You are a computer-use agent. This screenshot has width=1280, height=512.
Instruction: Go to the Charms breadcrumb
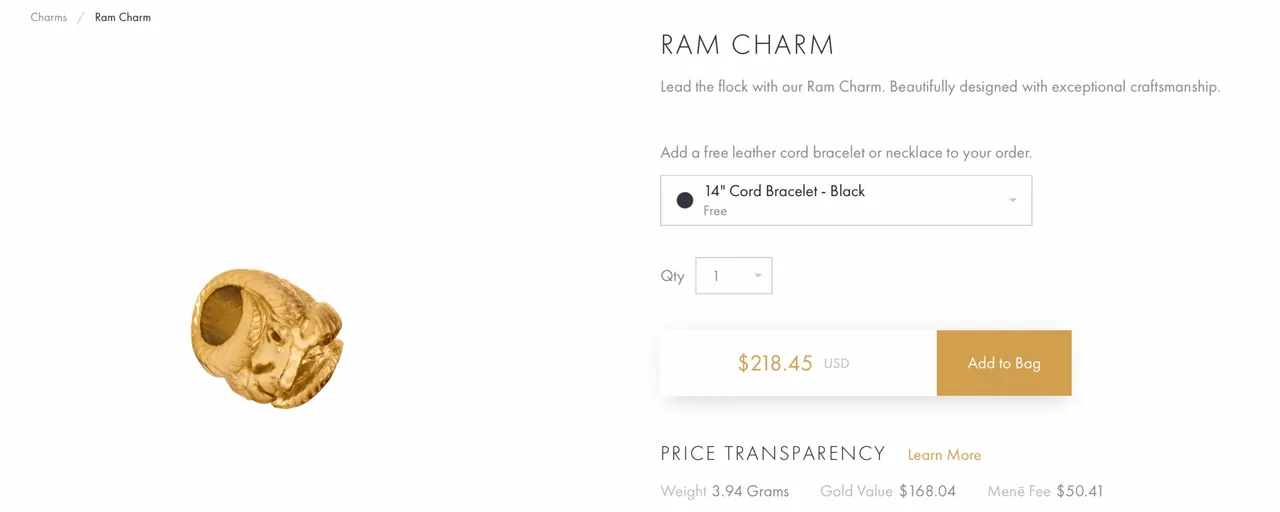(x=48, y=17)
